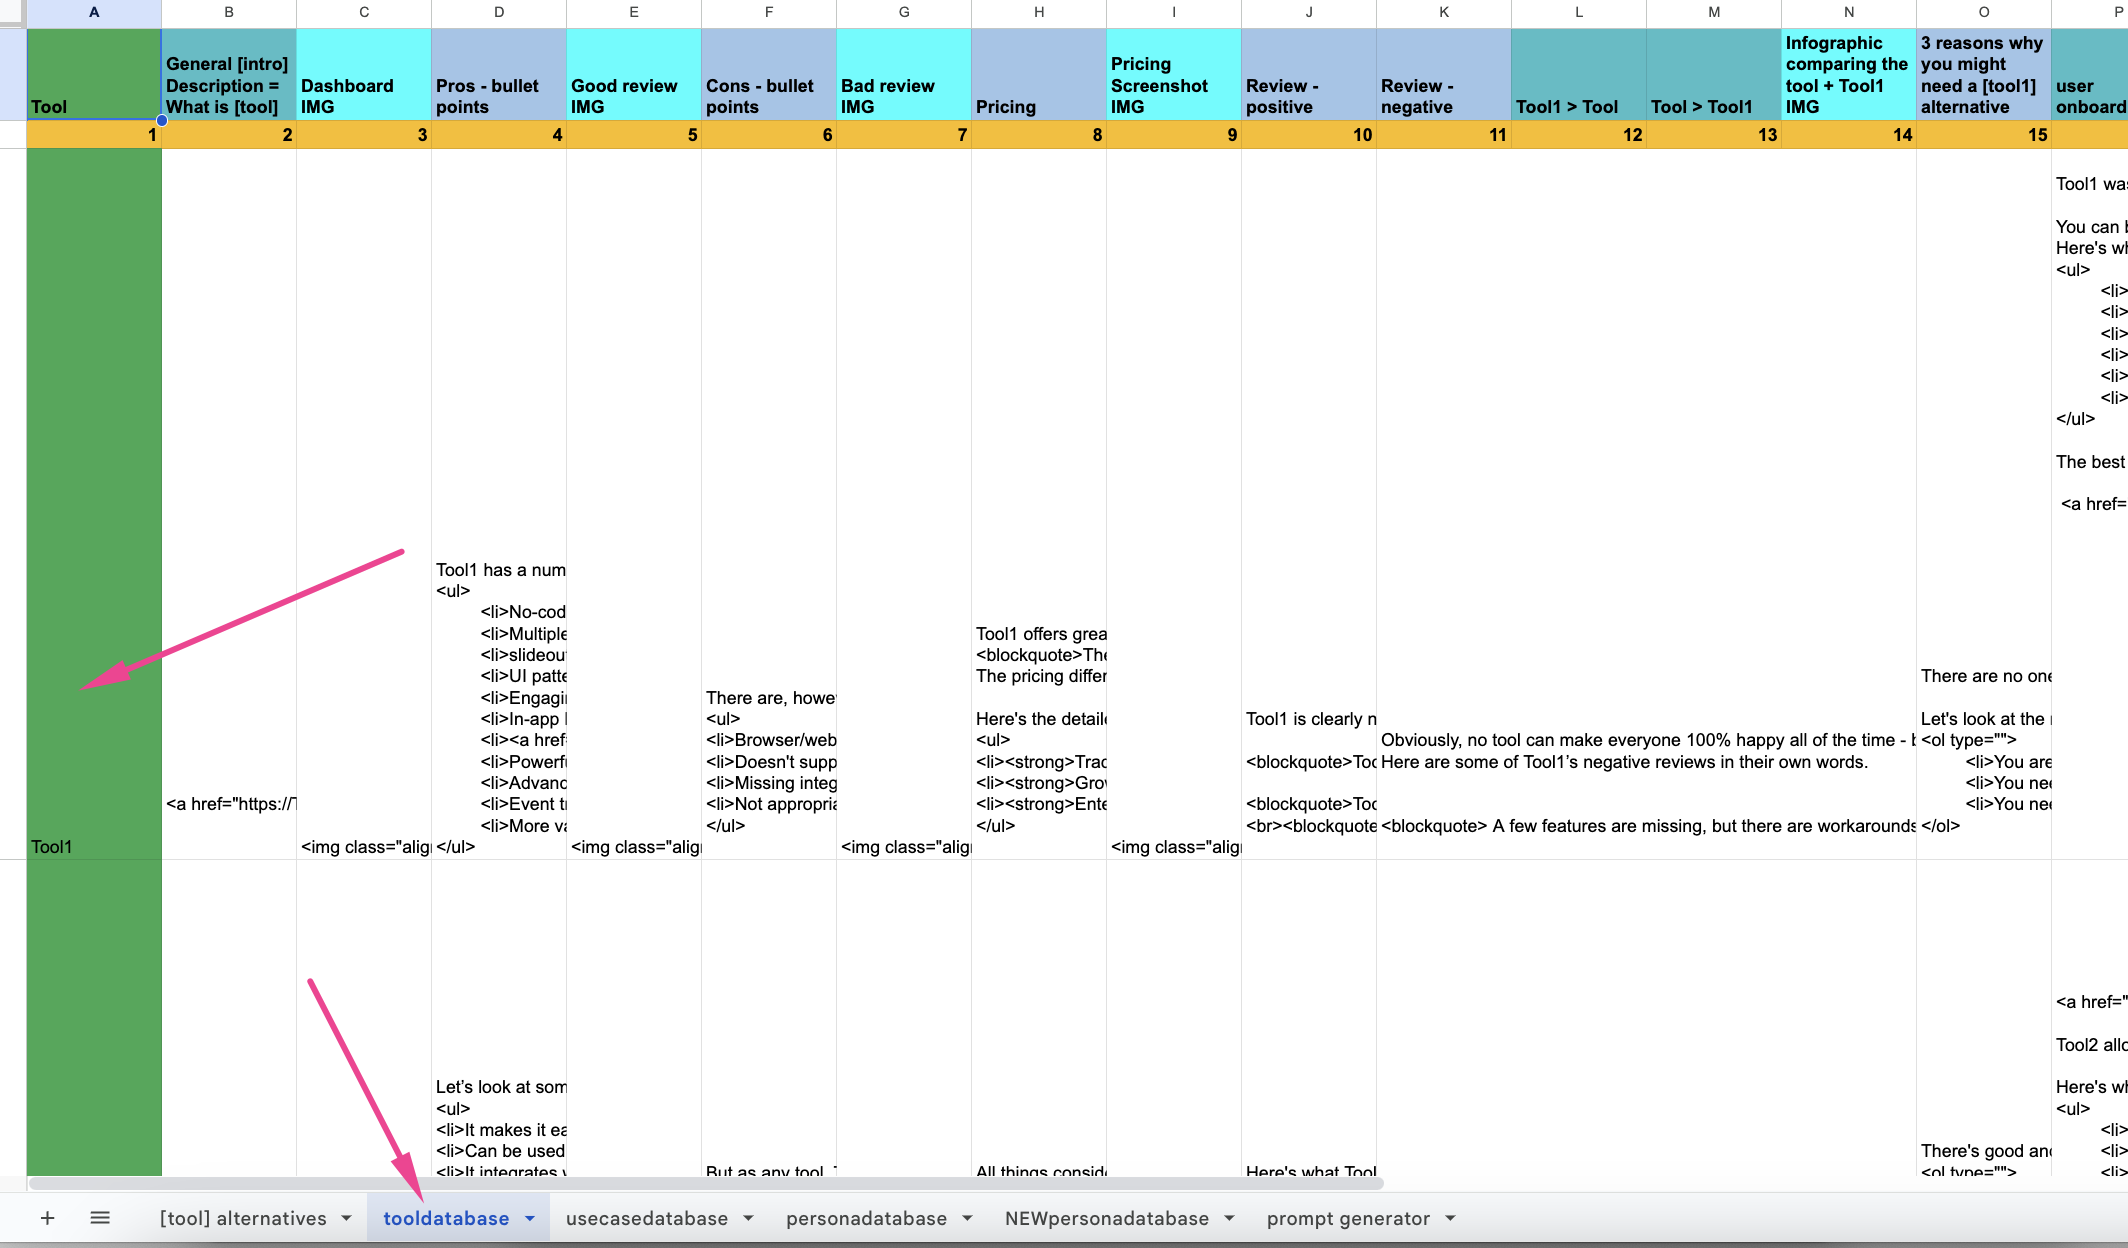Image resolution: width=2128 pixels, height=1248 pixels.
Task: Expand [tool] alternatives tab dropdown arrow
Action: (346, 1218)
